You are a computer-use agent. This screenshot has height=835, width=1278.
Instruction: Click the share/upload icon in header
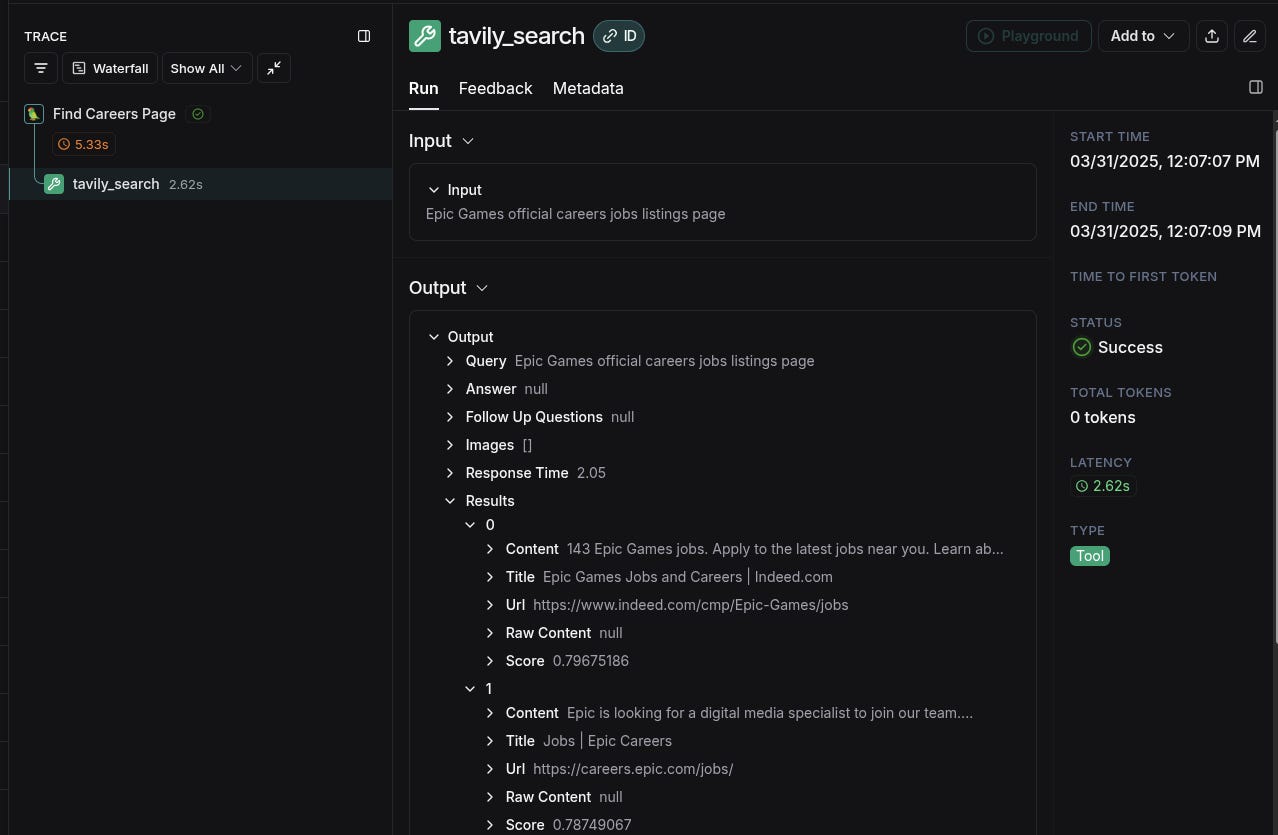(x=1211, y=36)
